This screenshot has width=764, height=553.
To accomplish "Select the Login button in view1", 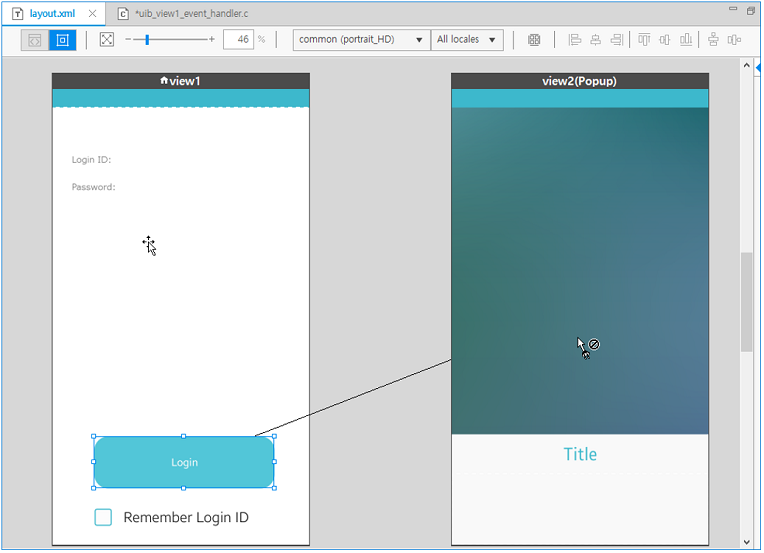I will pyautogui.click(x=184, y=462).
